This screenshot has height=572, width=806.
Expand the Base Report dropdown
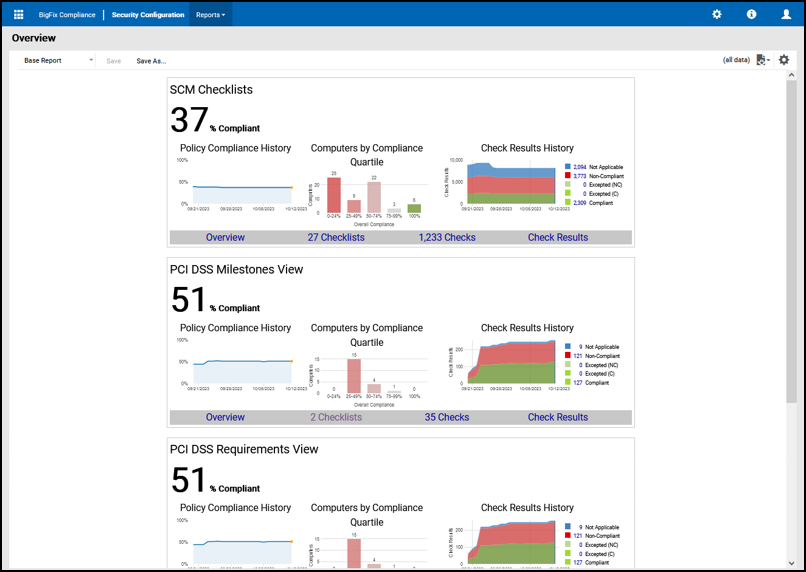58,61
